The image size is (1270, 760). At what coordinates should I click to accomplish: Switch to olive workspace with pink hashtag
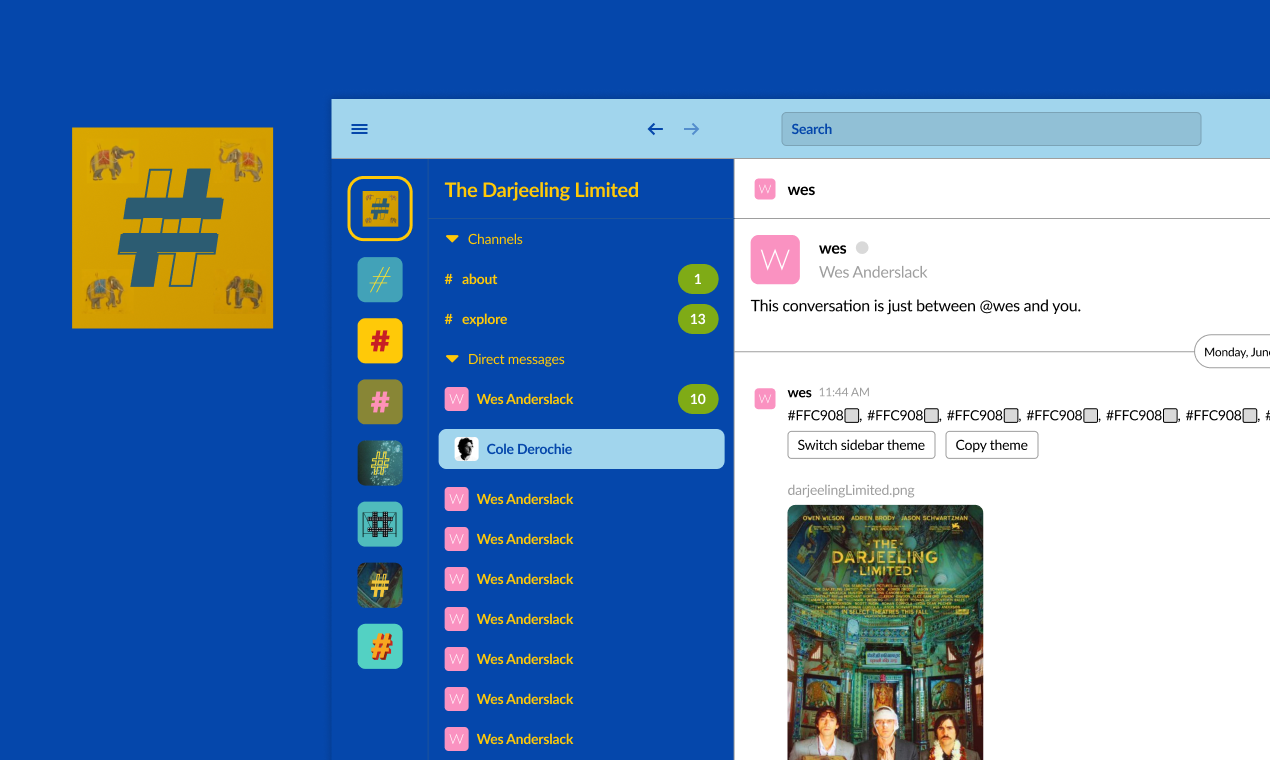[380, 402]
